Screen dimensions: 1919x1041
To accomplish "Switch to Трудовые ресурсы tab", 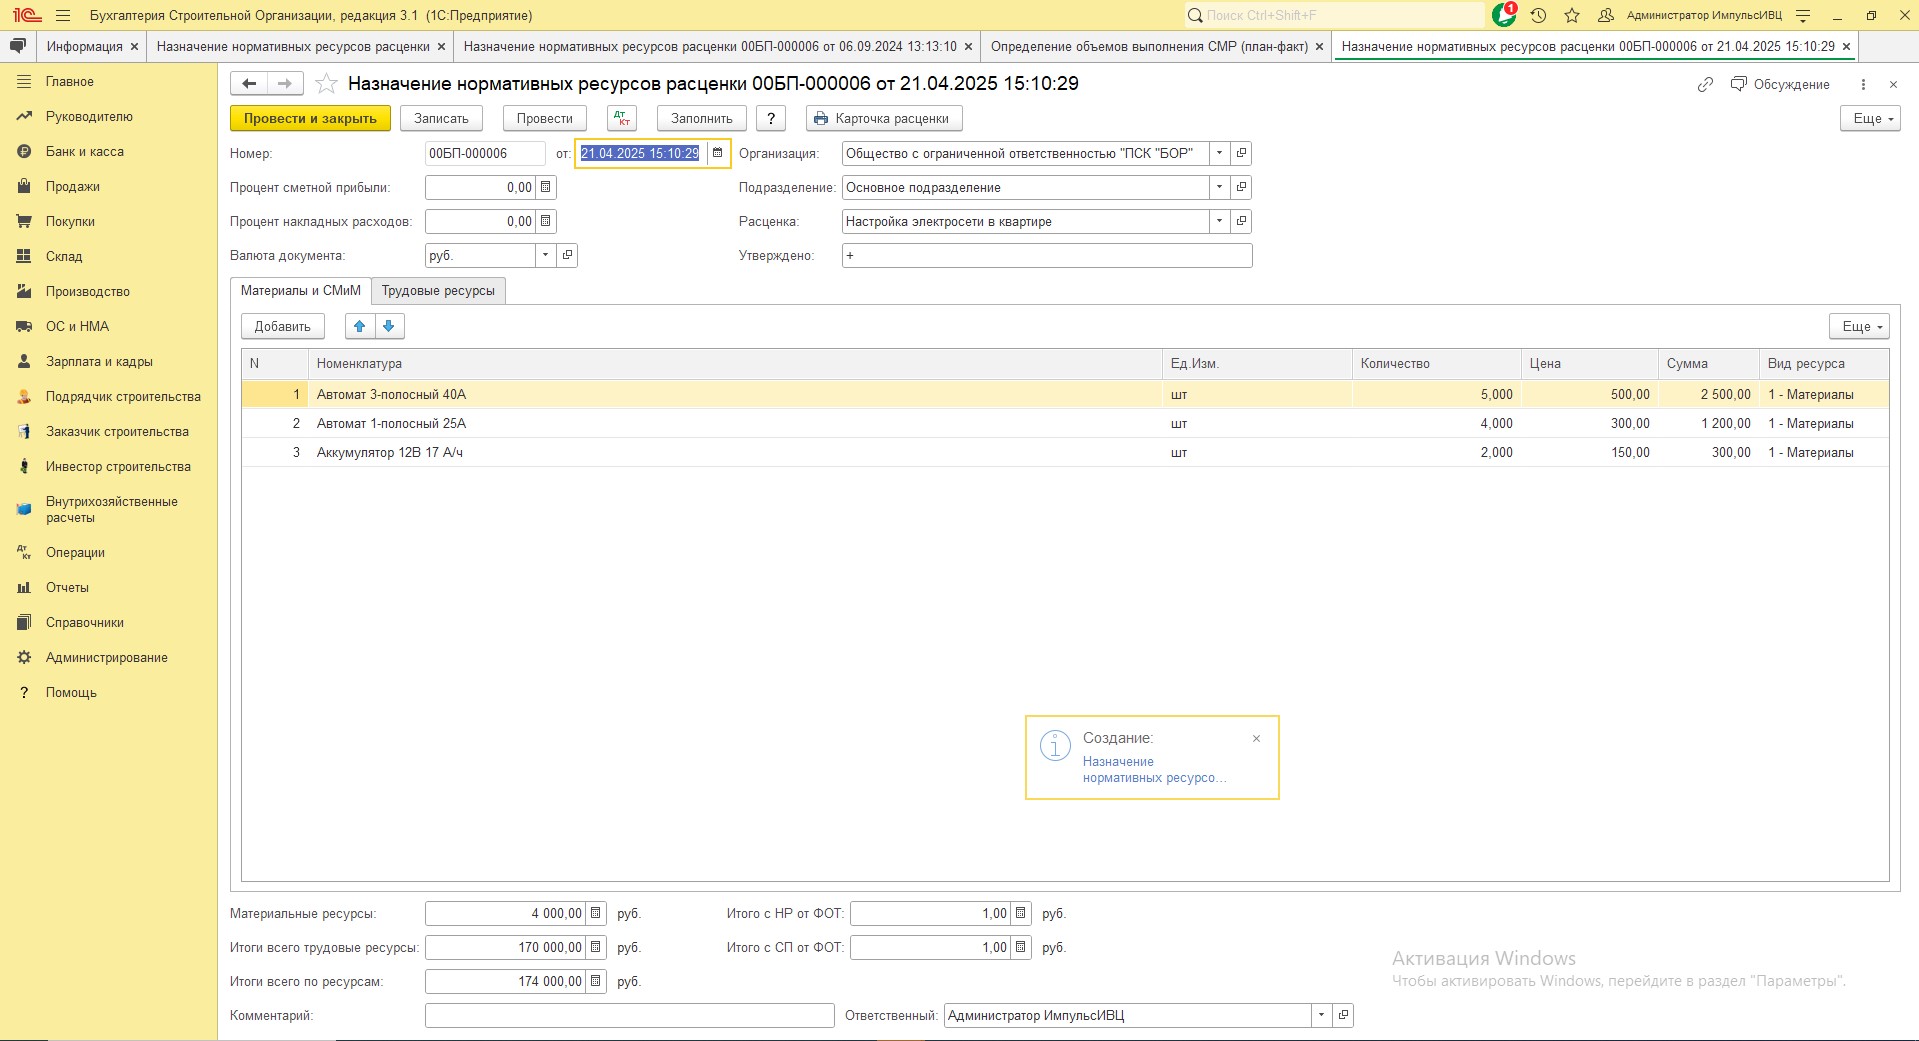I will tap(438, 291).
